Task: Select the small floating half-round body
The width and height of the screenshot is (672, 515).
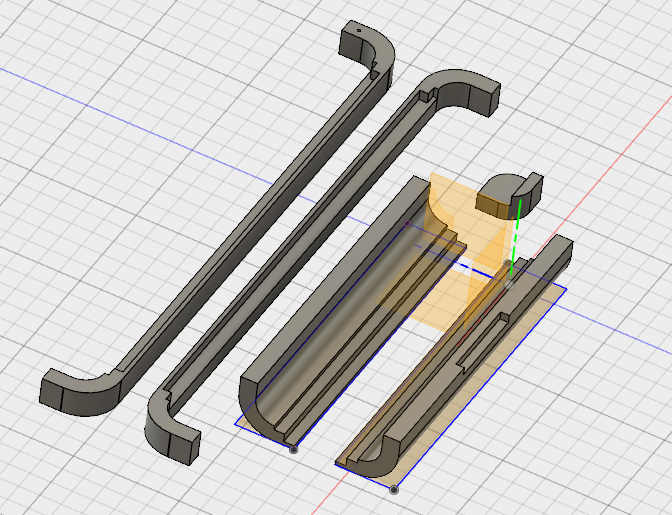Action: point(510,195)
